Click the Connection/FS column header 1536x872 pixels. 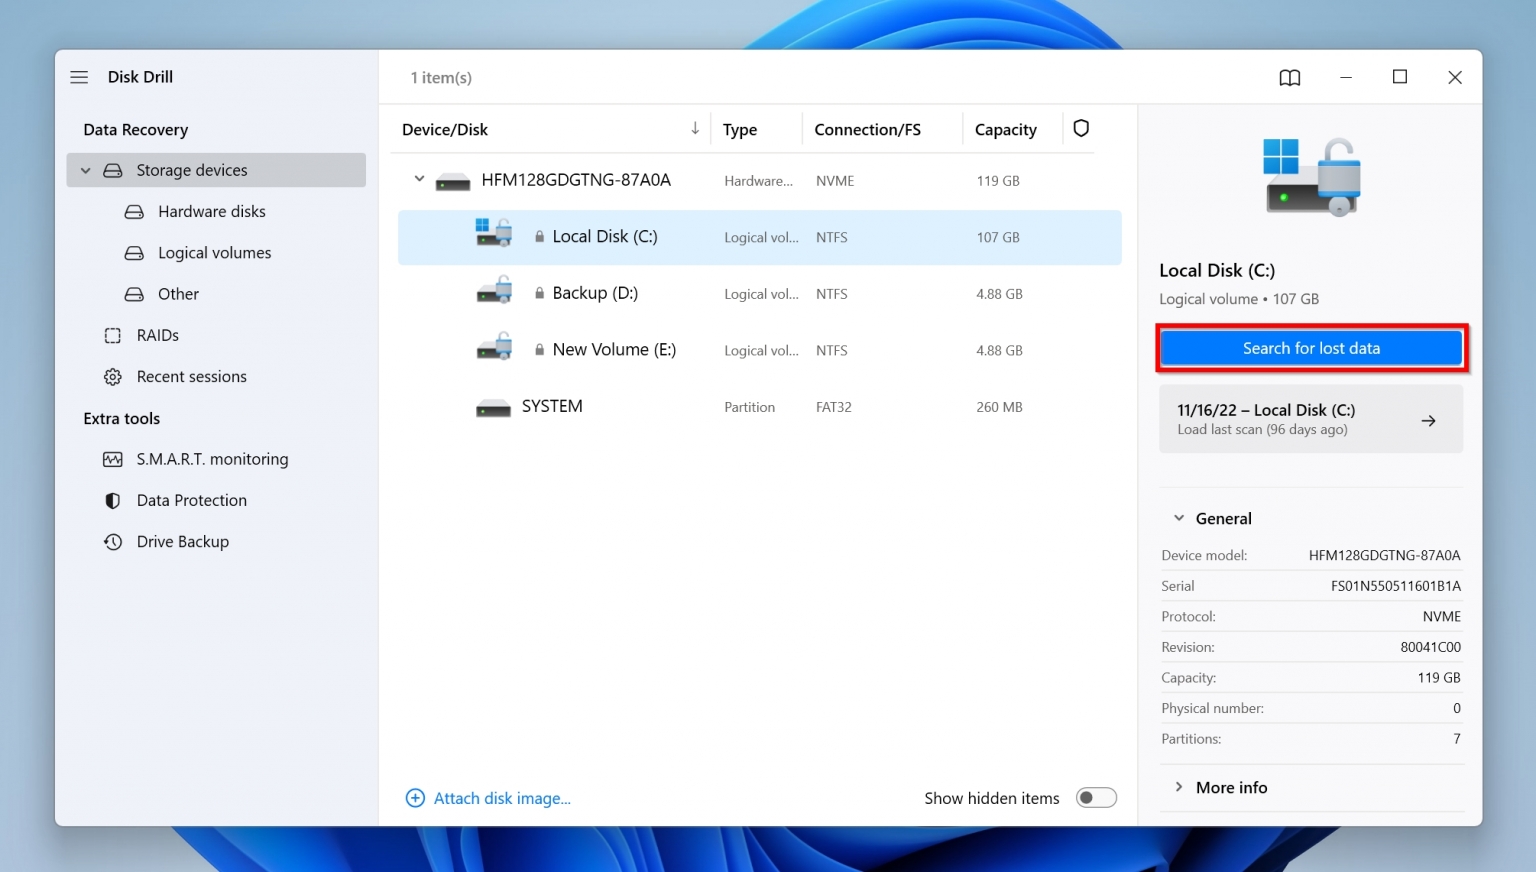coord(866,128)
